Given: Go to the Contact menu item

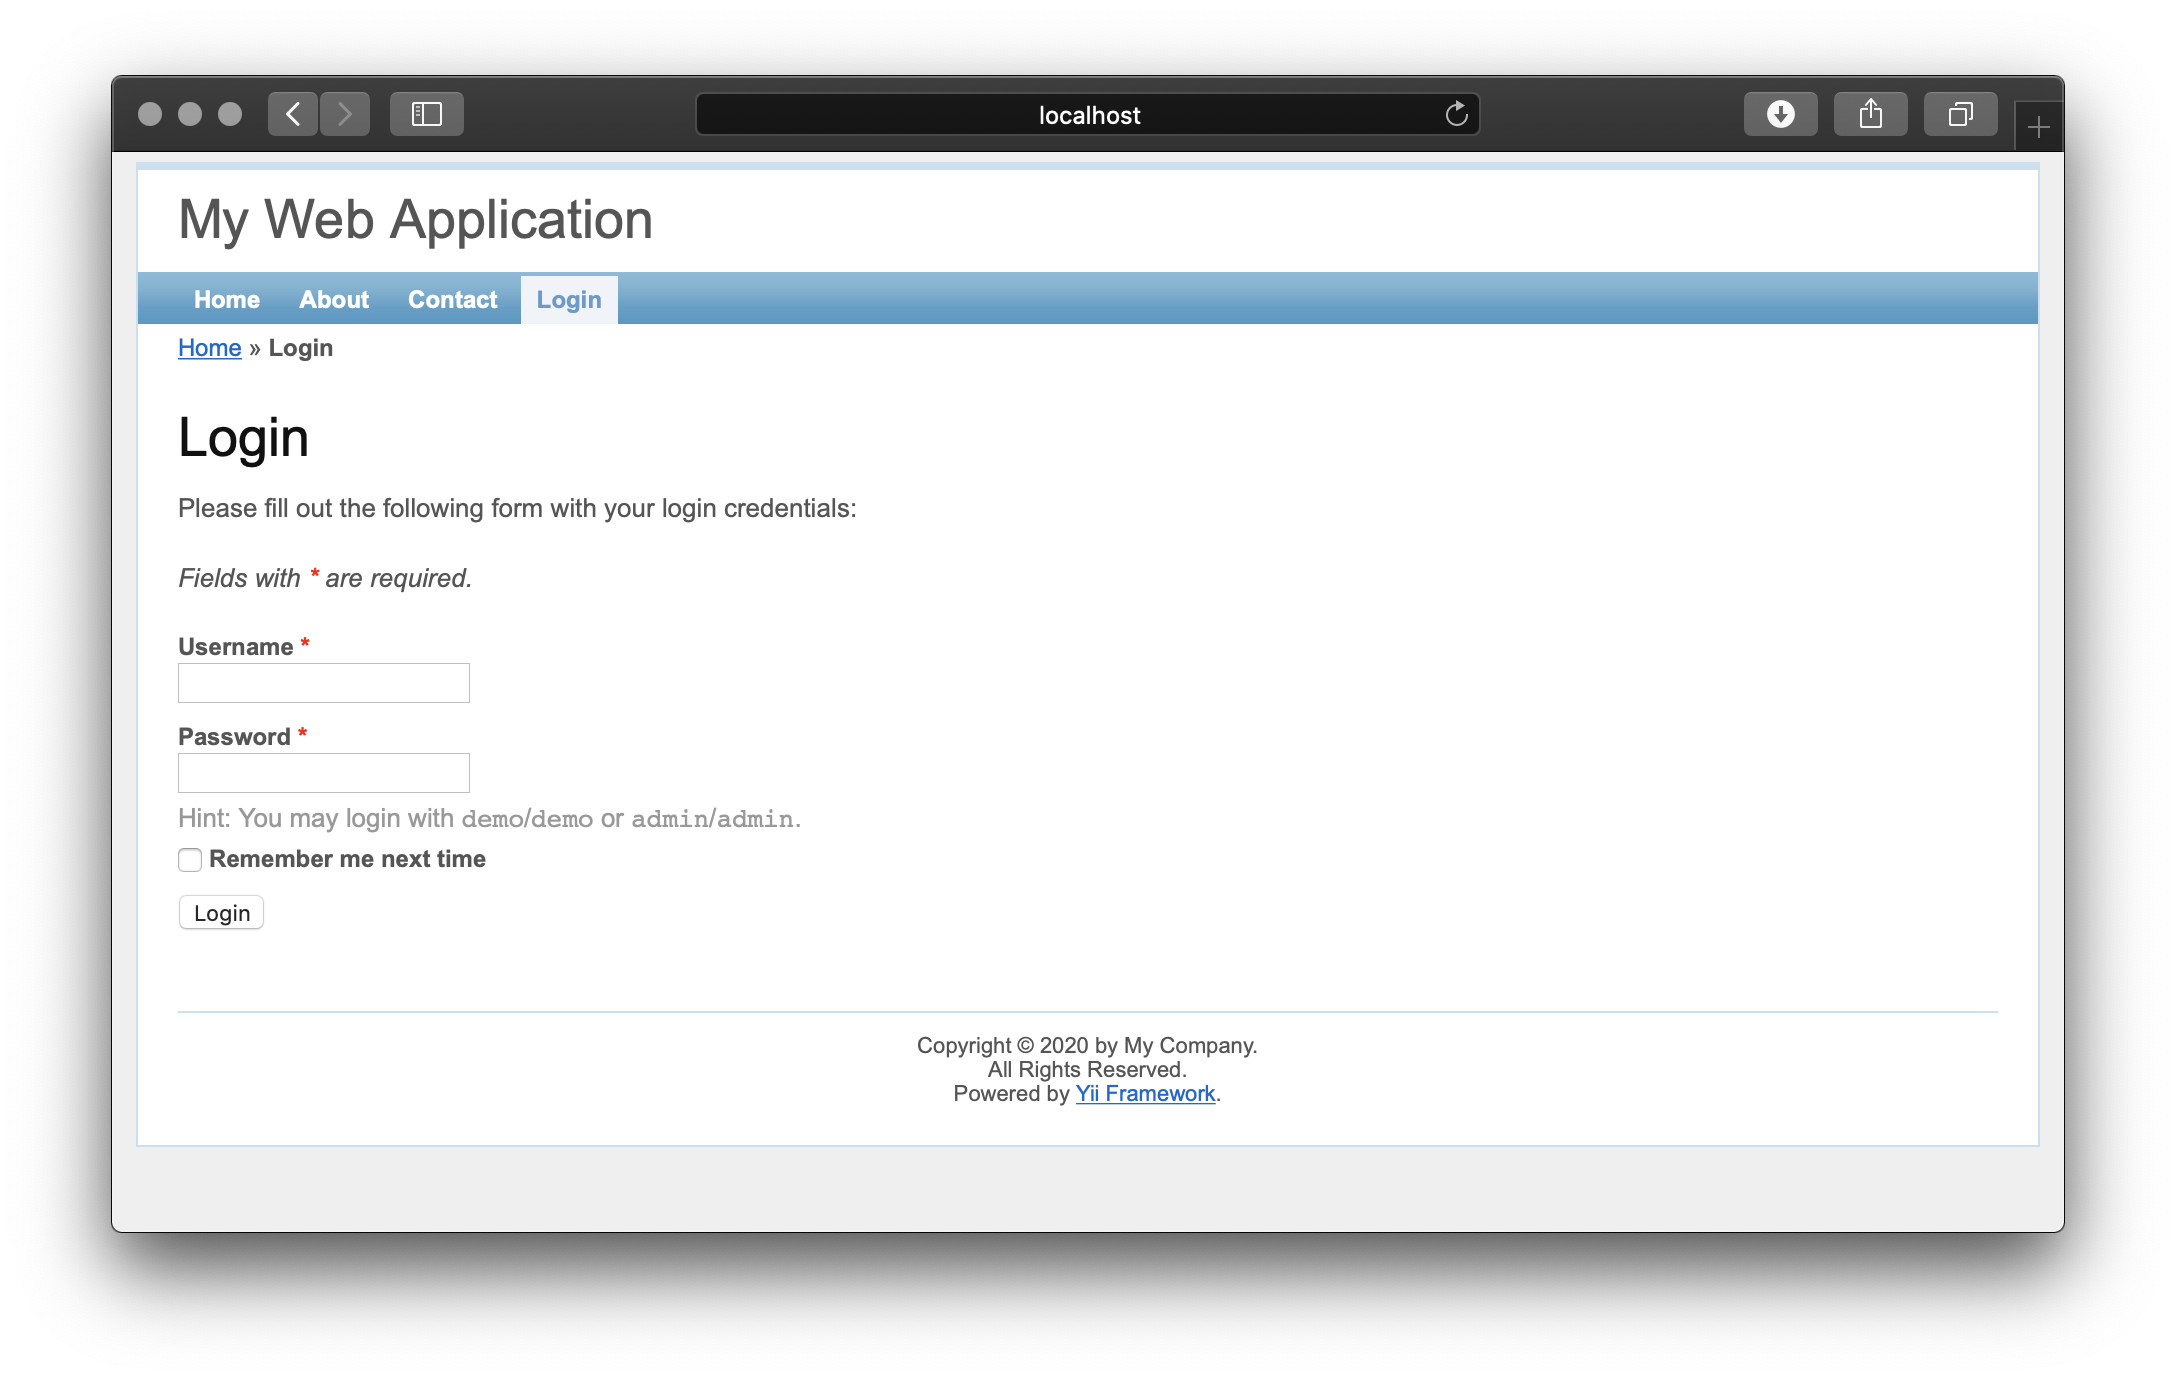Looking at the screenshot, I should click(x=452, y=300).
